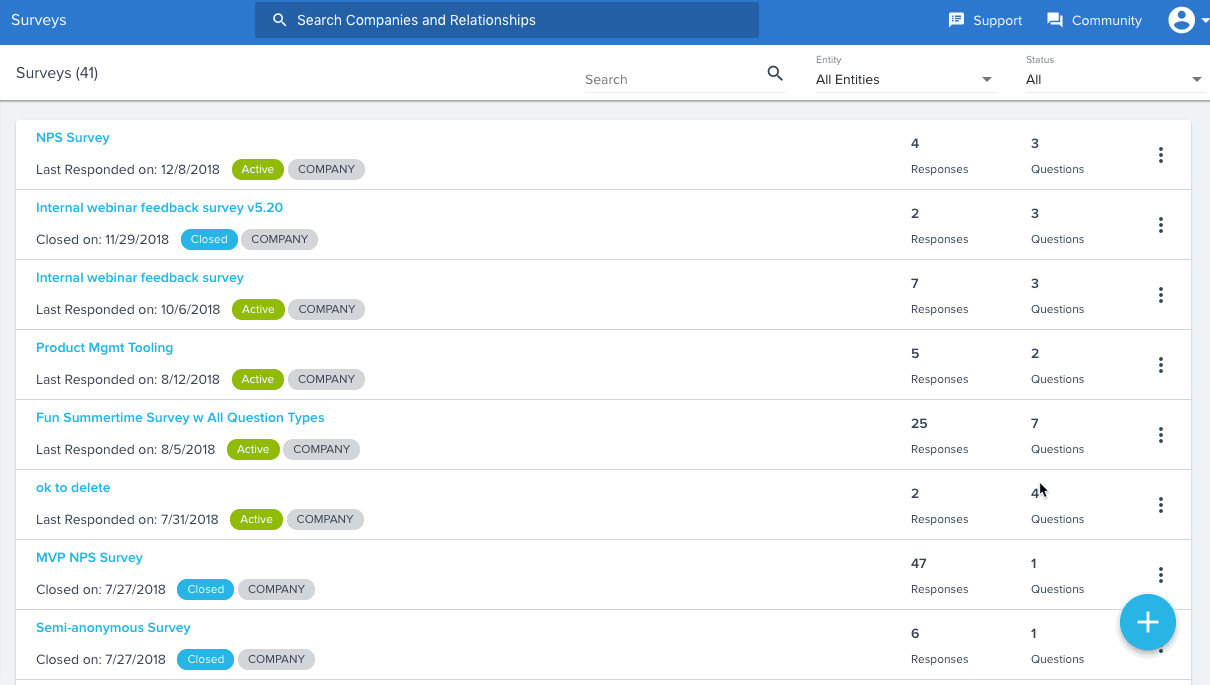Viewport: 1210px width, 685px height.
Task: Open the Fun Summertime Survey w All Question Types
Action: point(180,417)
